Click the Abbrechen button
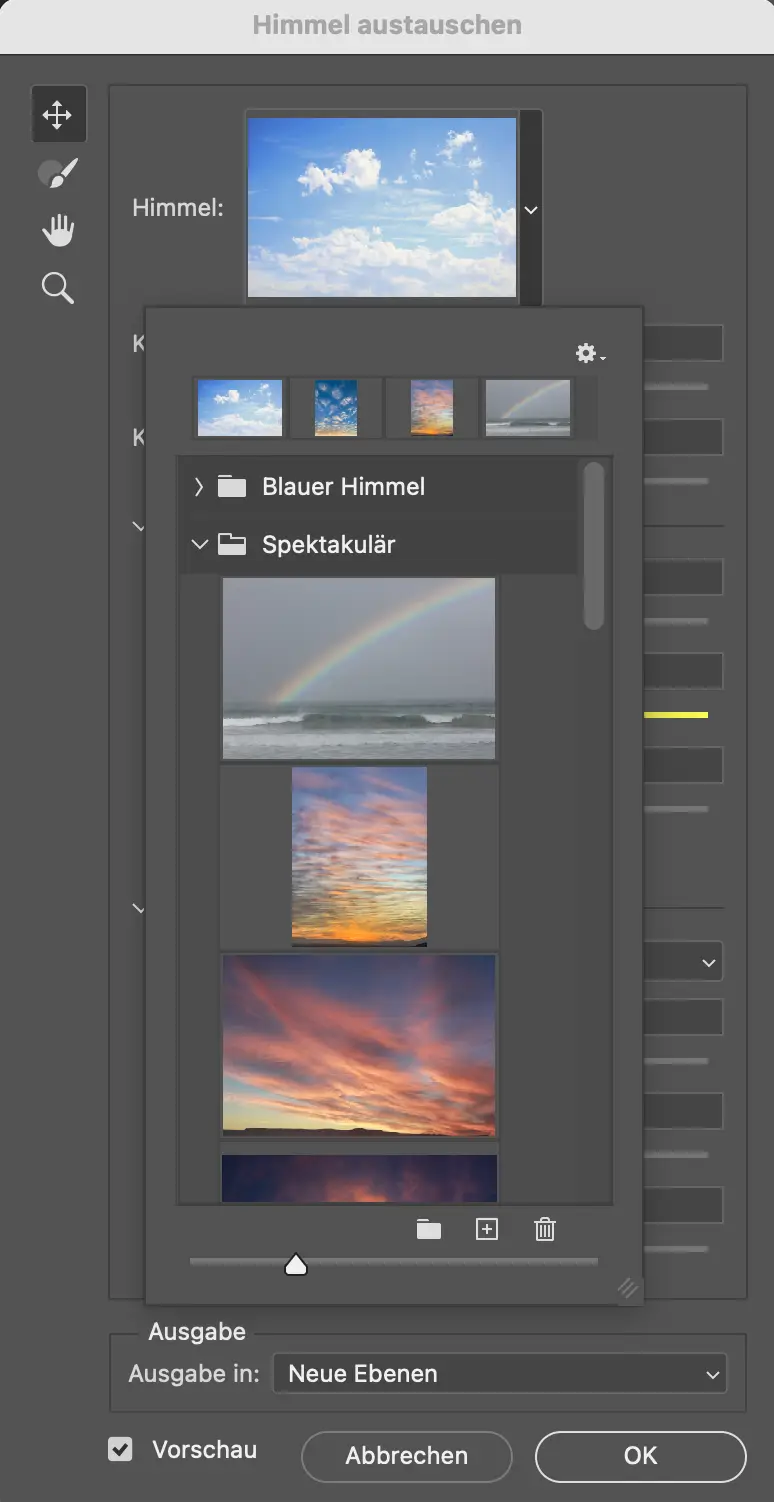The width and height of the screenshot is (774, 1502). pyautogui.click(x=406, y=1456)
